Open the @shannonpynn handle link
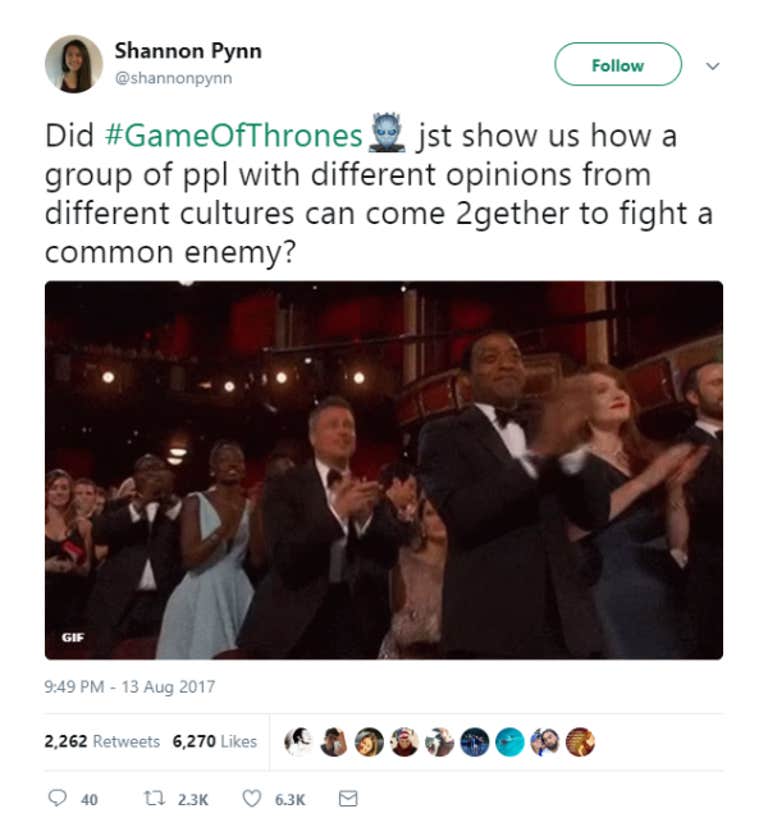Screen dimensions: 768x827 pyautogui.click(x=174, y=78)
